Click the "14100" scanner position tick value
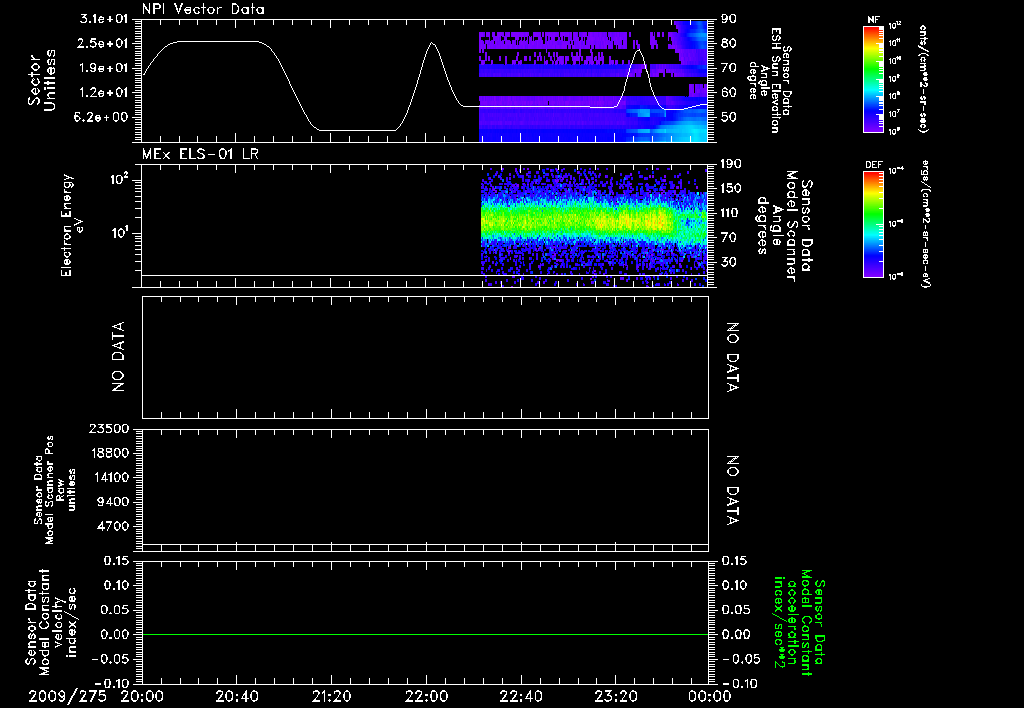 coord(108,477)
